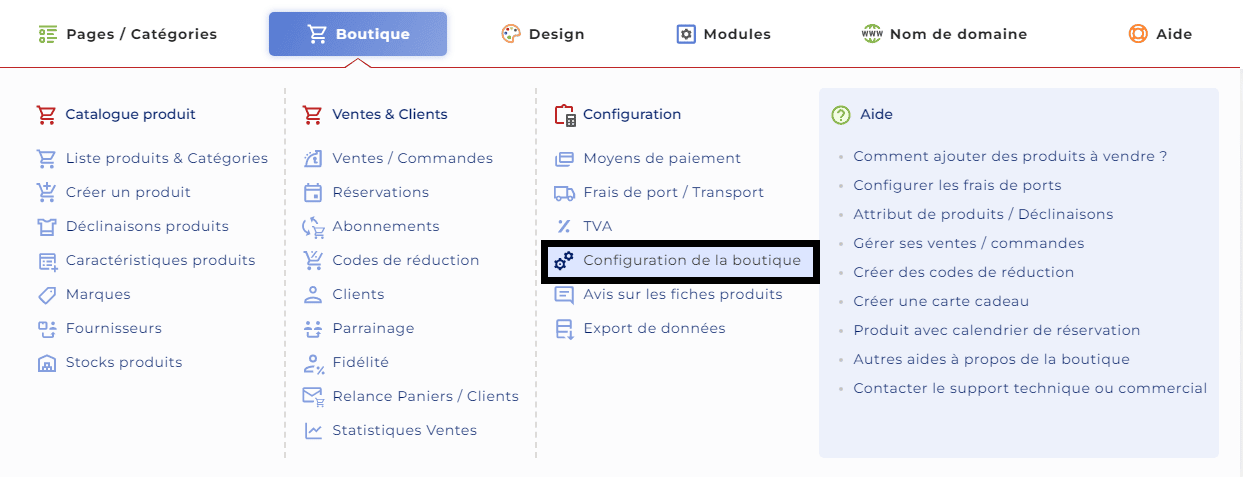Open help article Créer une carte cadeau
The image size is (1243, 477).
pos(941,301)
